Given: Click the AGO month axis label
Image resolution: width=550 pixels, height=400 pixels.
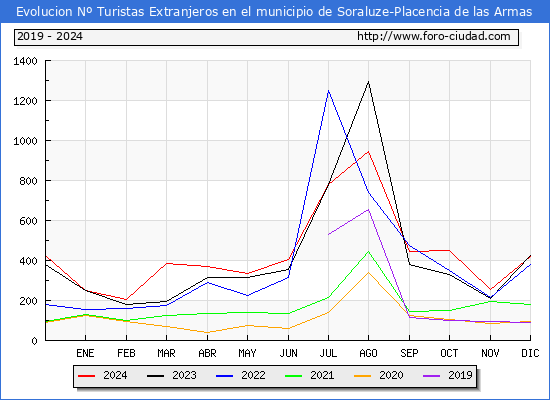Looking at the screenshot, I should click(368, 353).
